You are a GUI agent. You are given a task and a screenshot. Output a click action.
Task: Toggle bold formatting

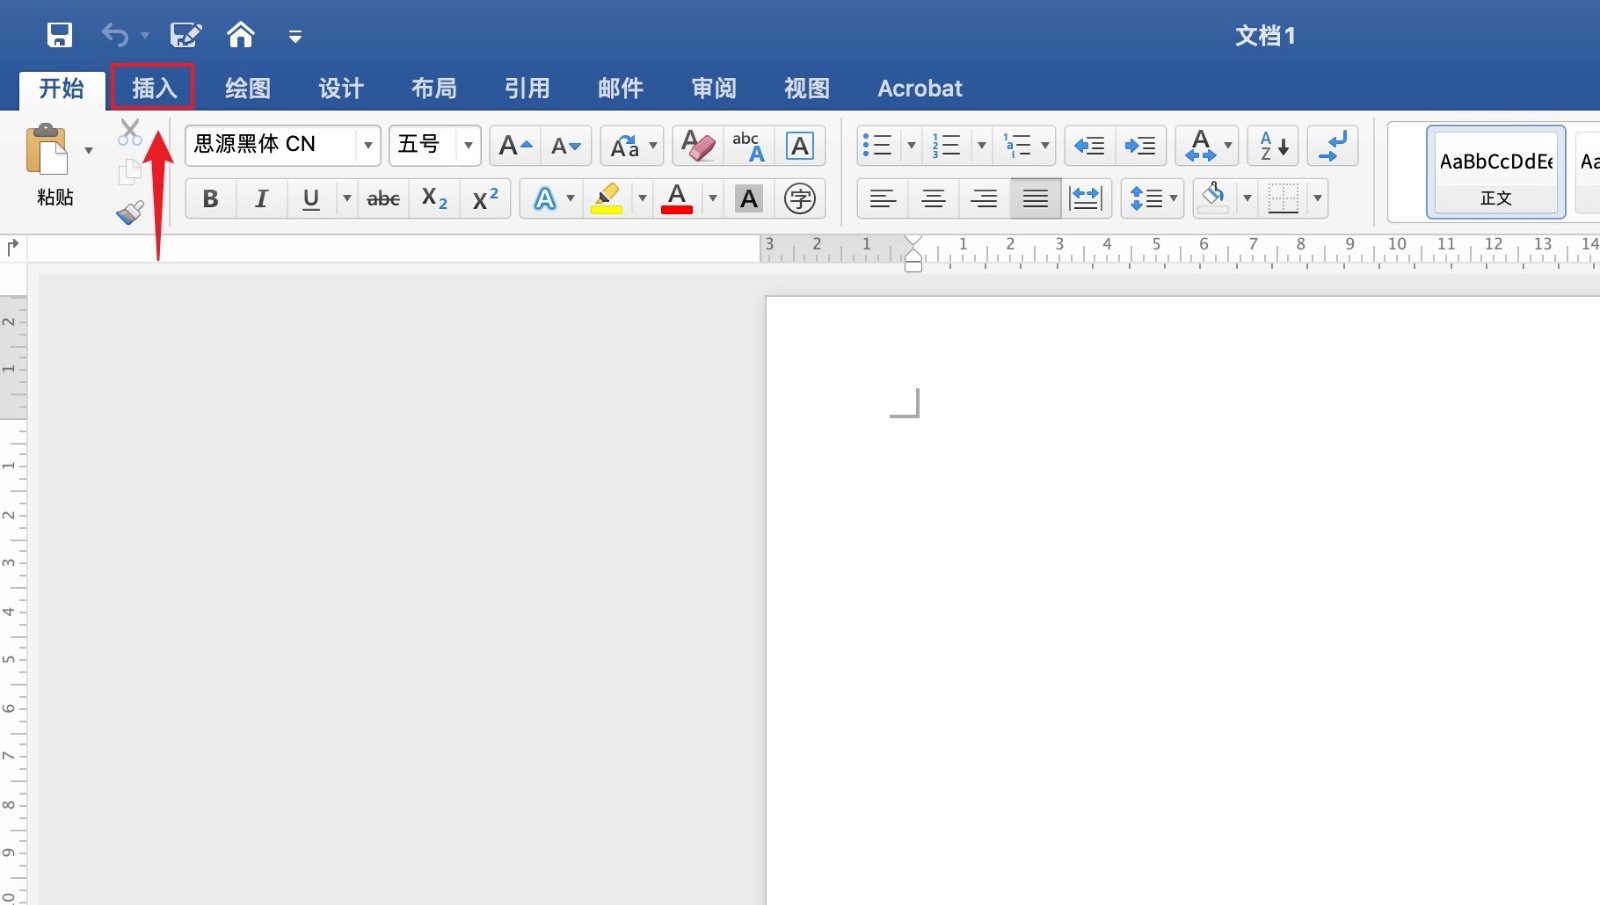click(211, 199)
